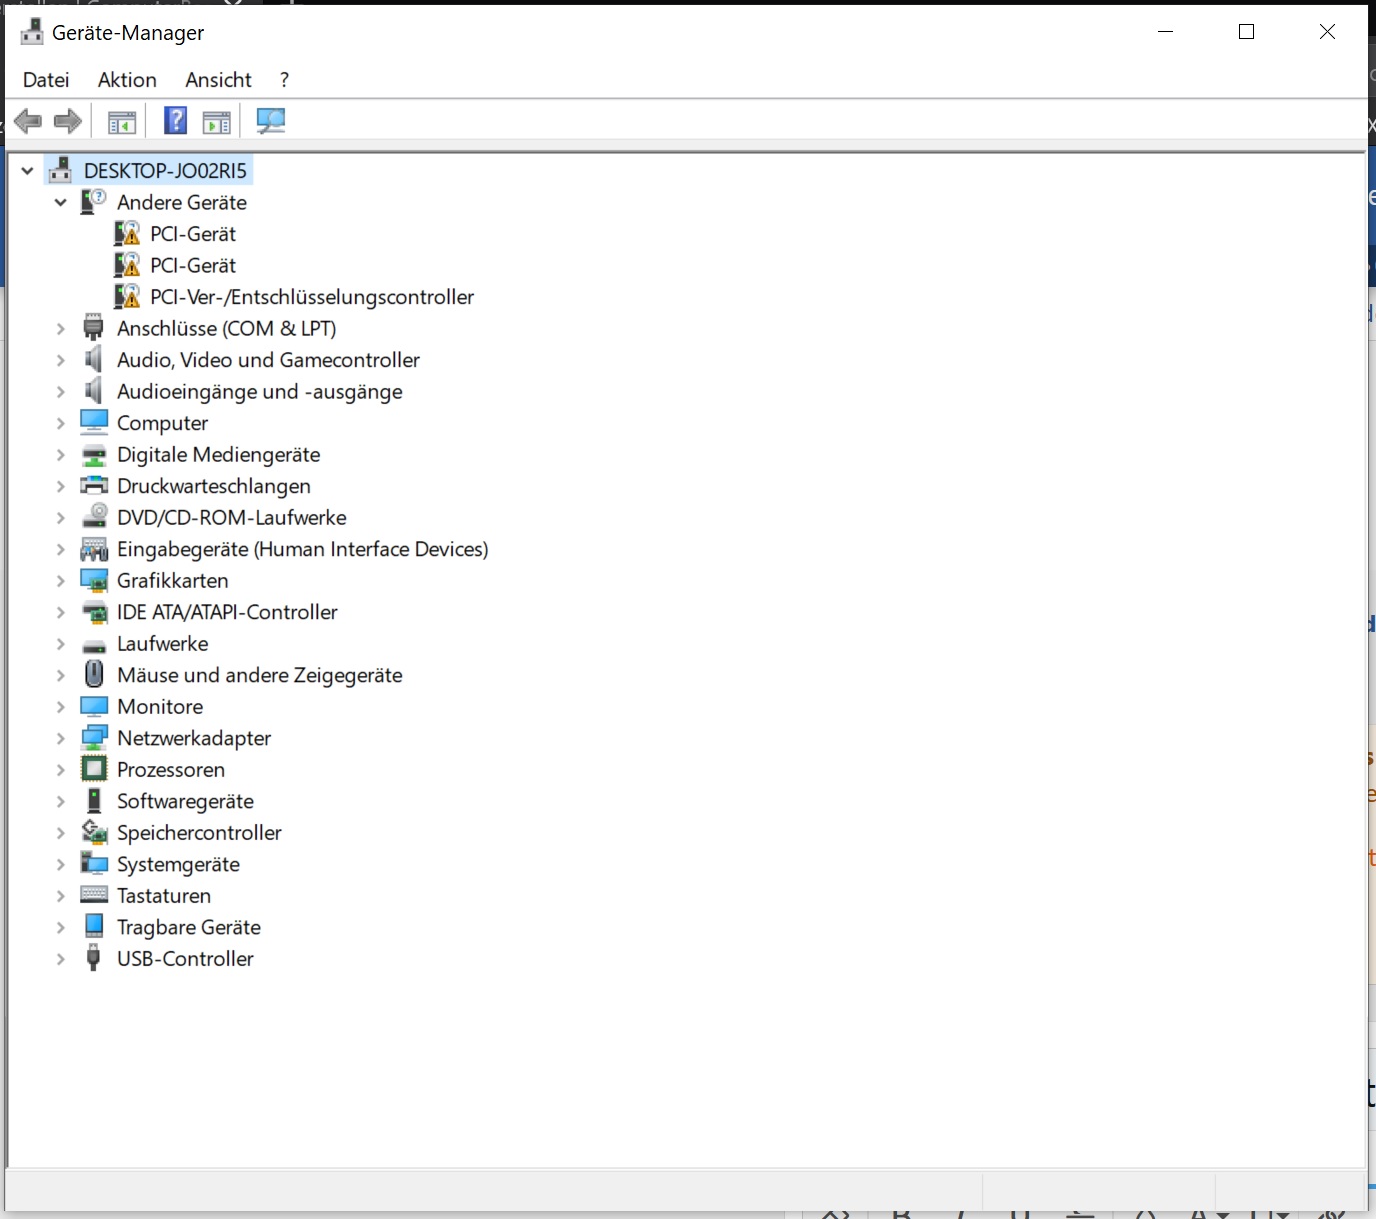Click the Netzwerkadapter network icon
Viewport: 1376px width, 1219px height.
(94, 737)
